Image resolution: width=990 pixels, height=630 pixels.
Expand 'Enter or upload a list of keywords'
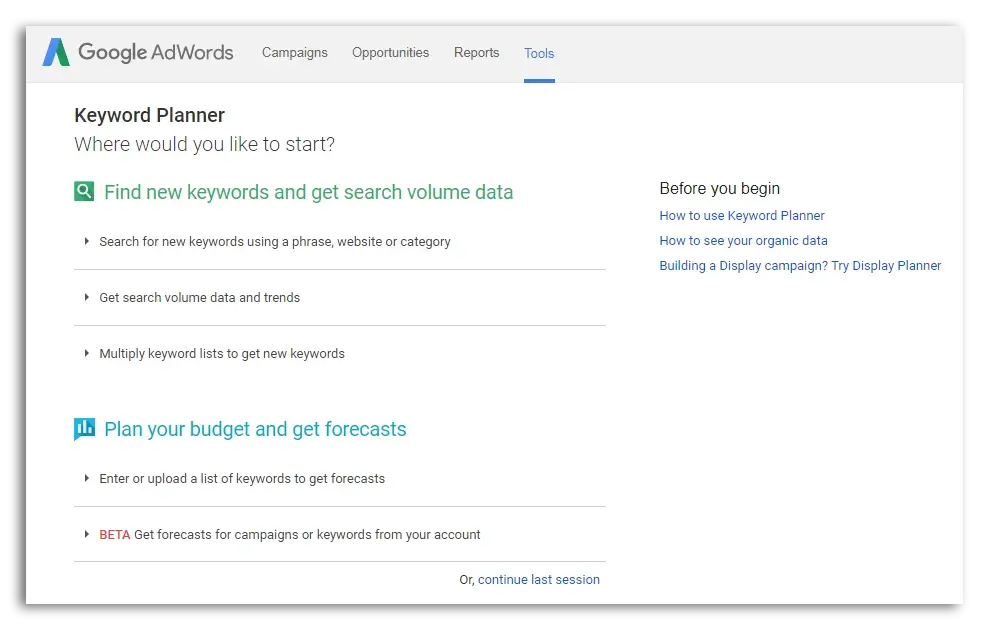click(x=241, y=479)
